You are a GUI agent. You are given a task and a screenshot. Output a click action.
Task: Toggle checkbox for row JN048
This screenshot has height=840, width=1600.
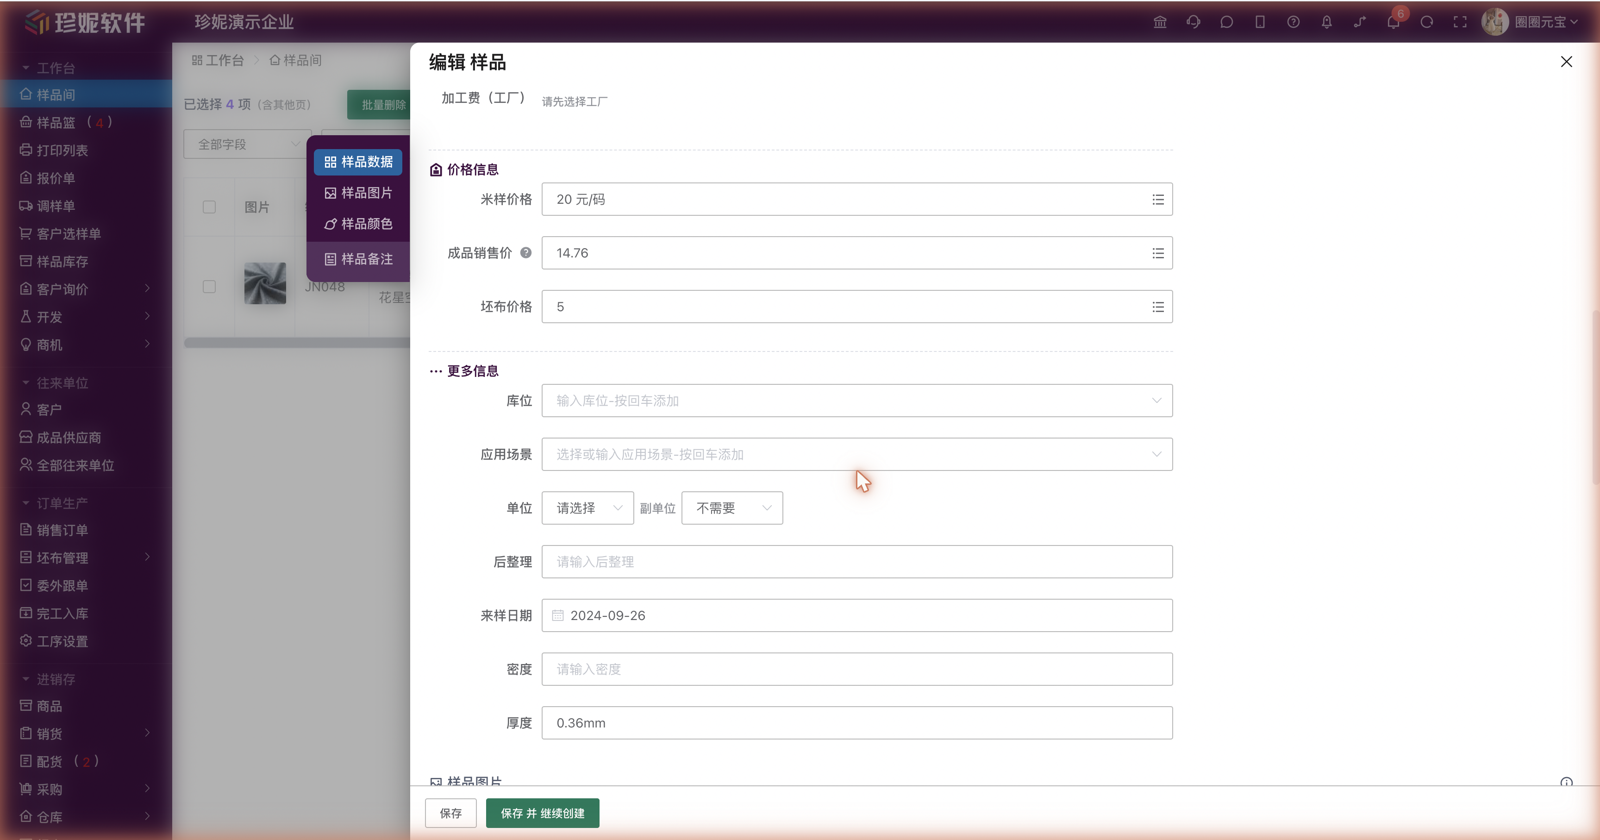tap(209, 287)
